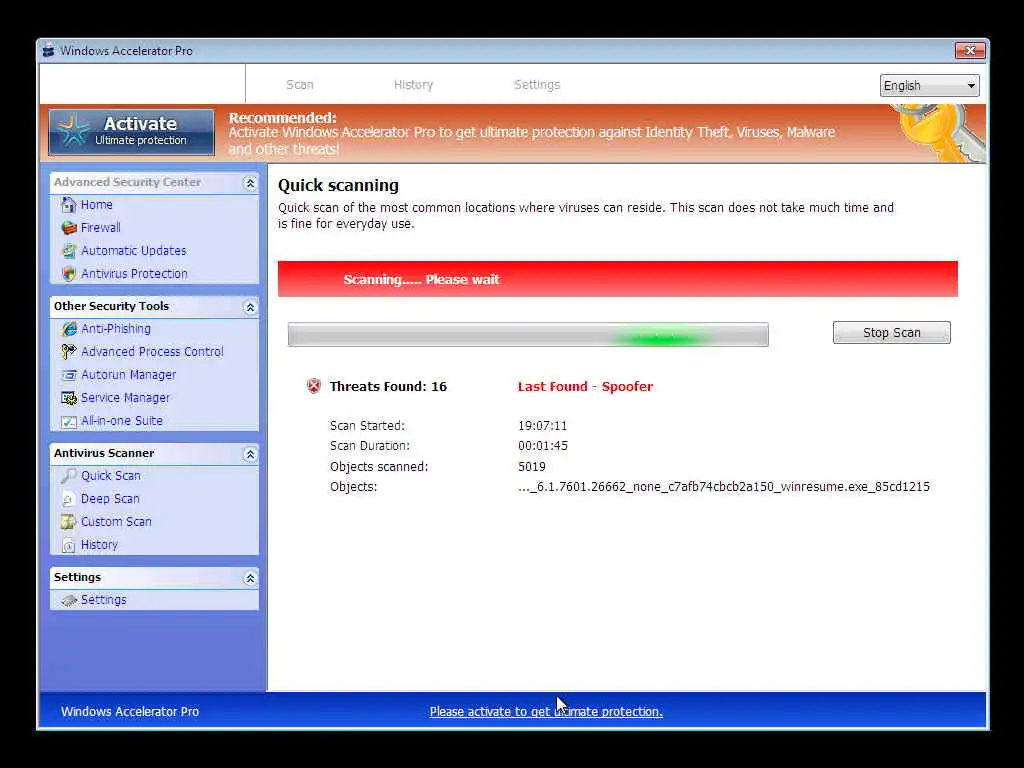Open the Firewall link

[x=101, y=228]
